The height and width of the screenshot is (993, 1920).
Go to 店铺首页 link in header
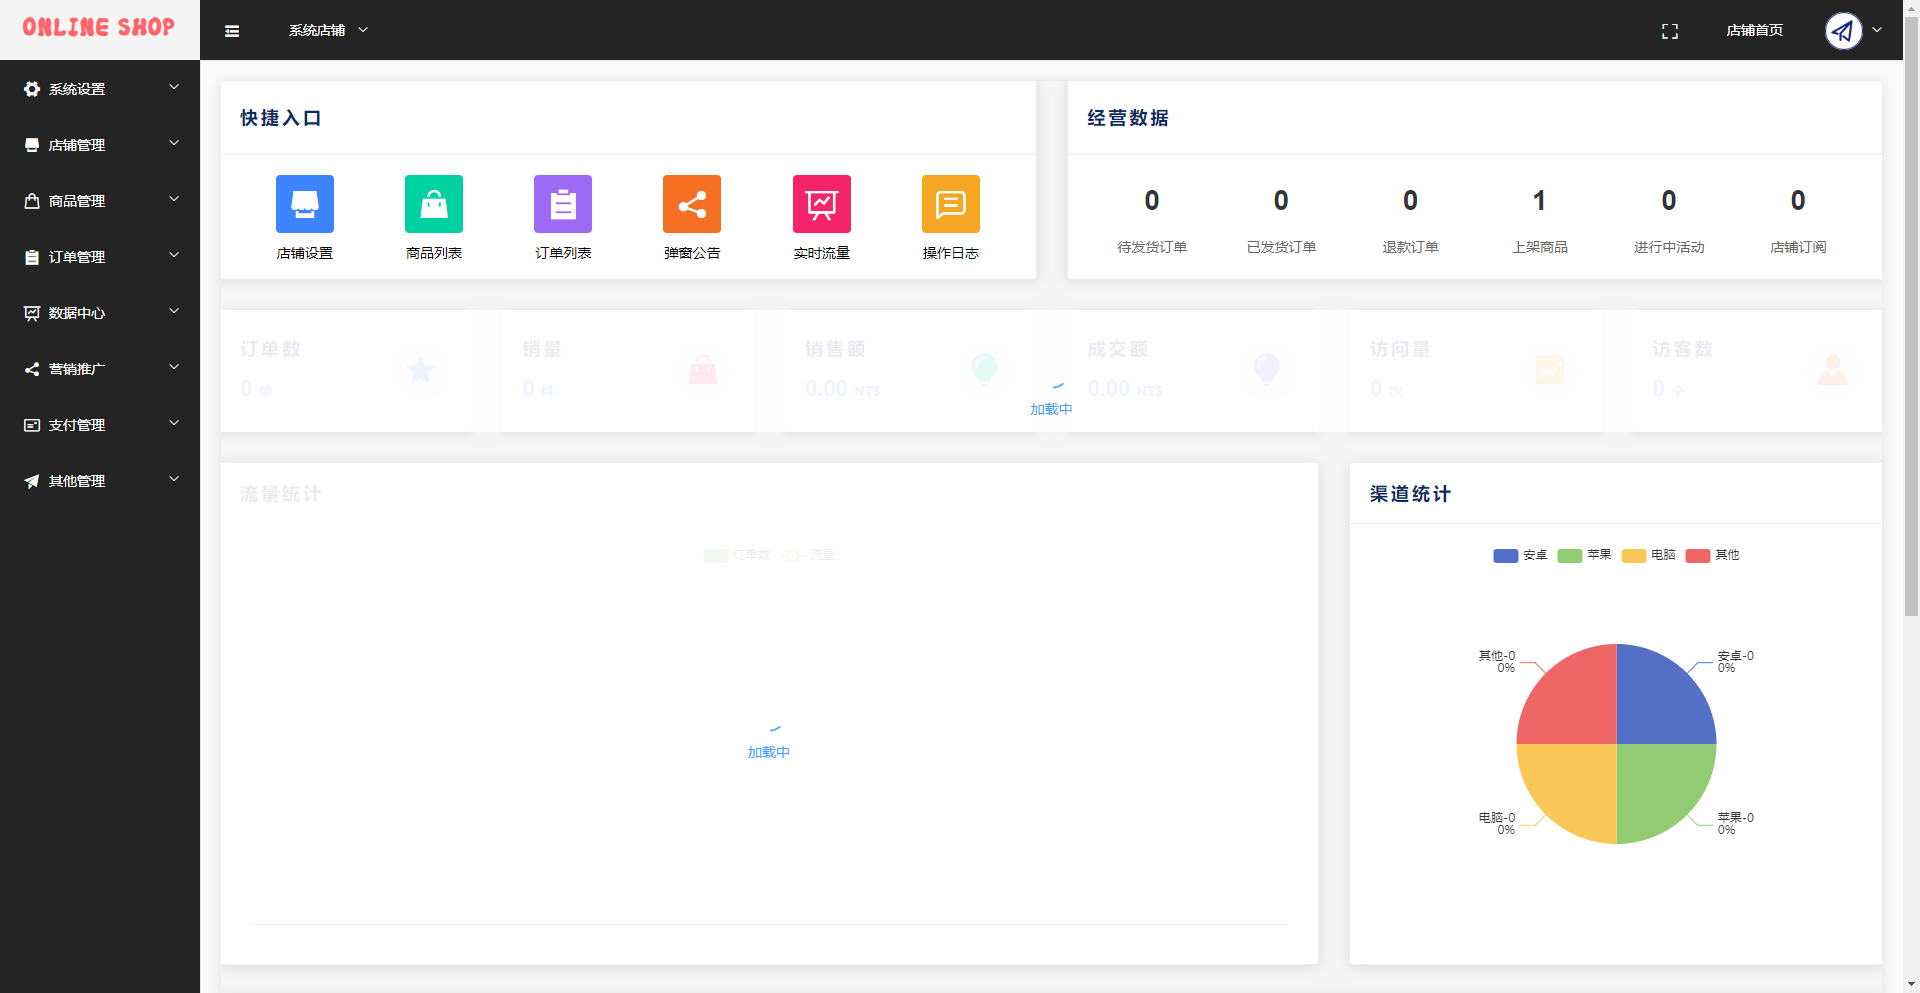(1754, 31)
